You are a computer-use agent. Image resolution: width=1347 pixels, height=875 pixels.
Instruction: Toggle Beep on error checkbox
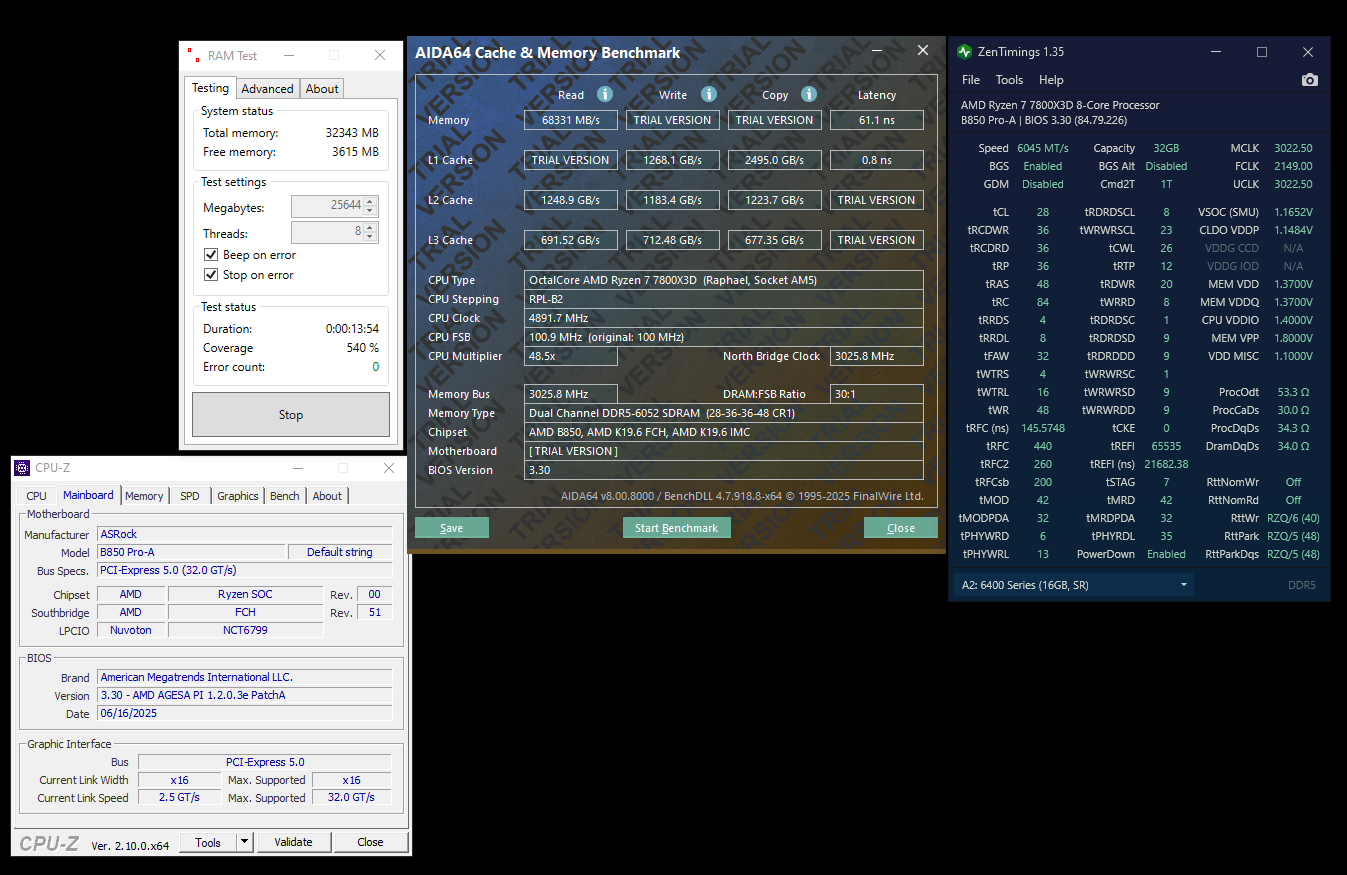coord(211,255)
